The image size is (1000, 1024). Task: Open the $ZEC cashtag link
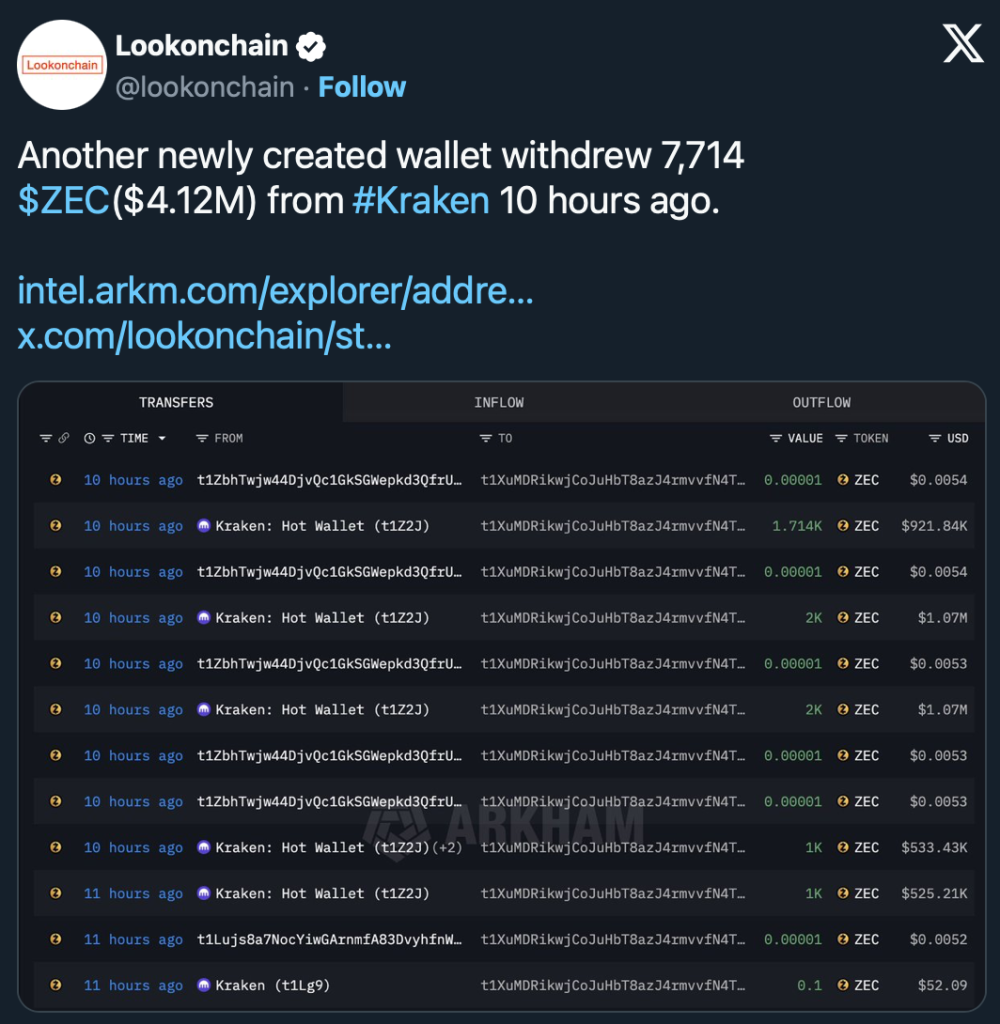point(63,200)
